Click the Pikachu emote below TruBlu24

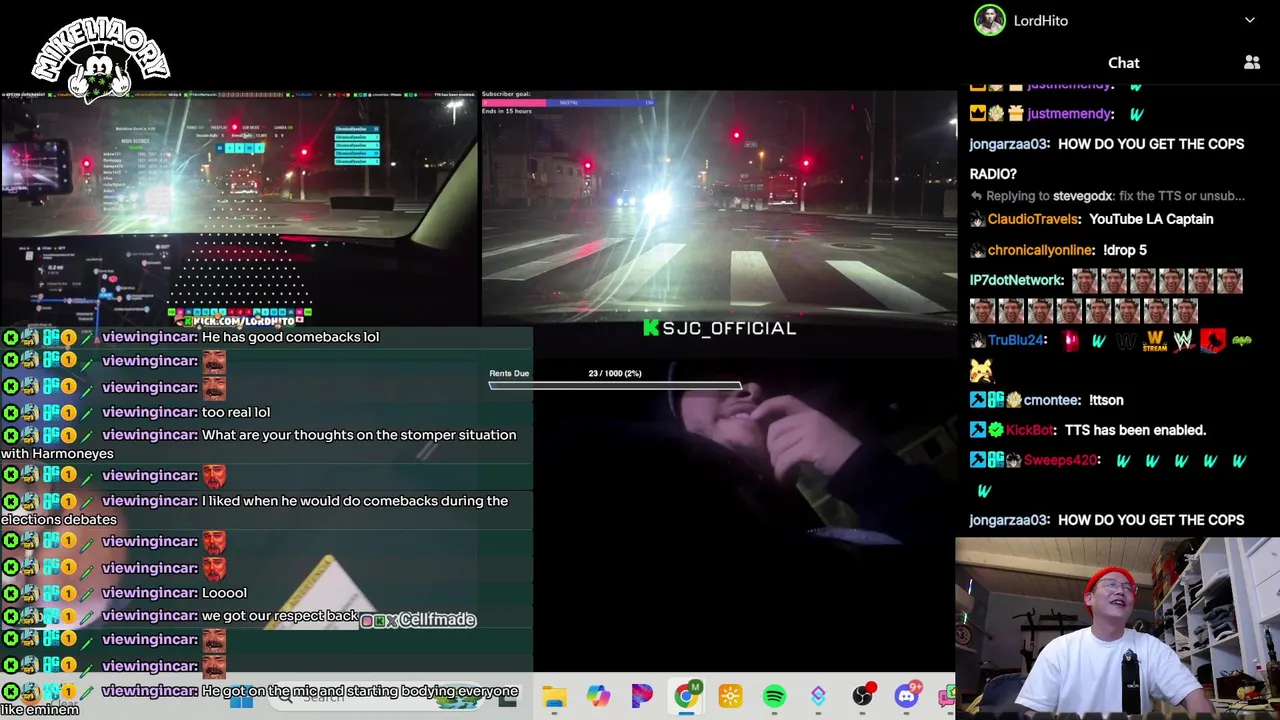pos(981,371)
